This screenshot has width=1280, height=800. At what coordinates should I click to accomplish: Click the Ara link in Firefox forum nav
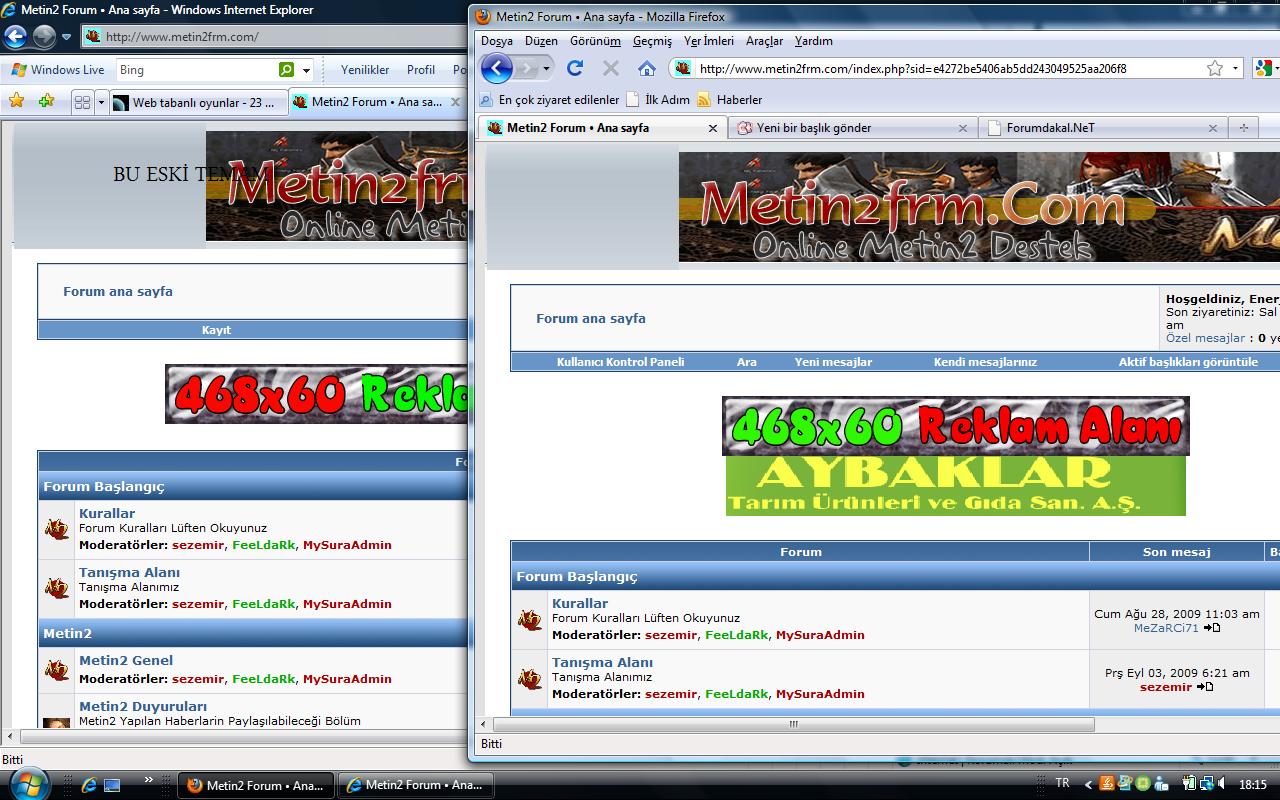[x=747, y=362]
